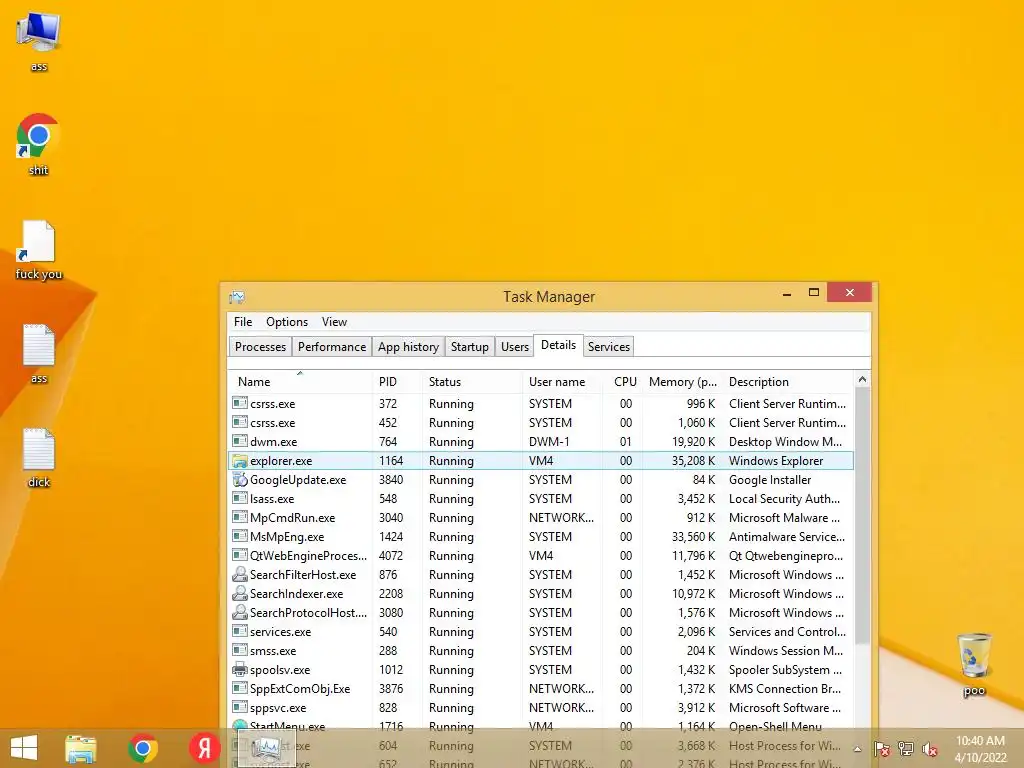Switch to the Processes tab
The width and height of the screenshot is (1024, 768).
pyautogui.click(x=261, y=347)
